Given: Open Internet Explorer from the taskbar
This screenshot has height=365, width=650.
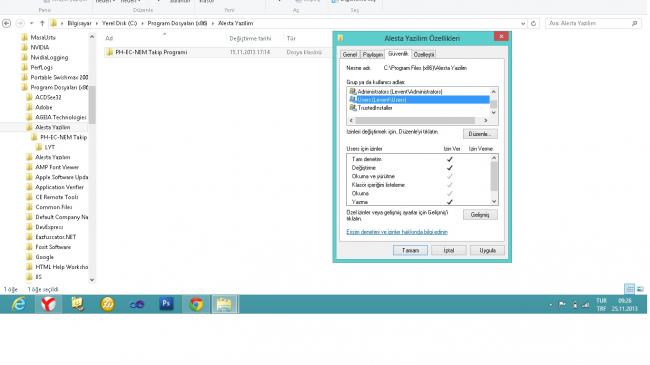Looking at the screenshot, I should point(18,304).
